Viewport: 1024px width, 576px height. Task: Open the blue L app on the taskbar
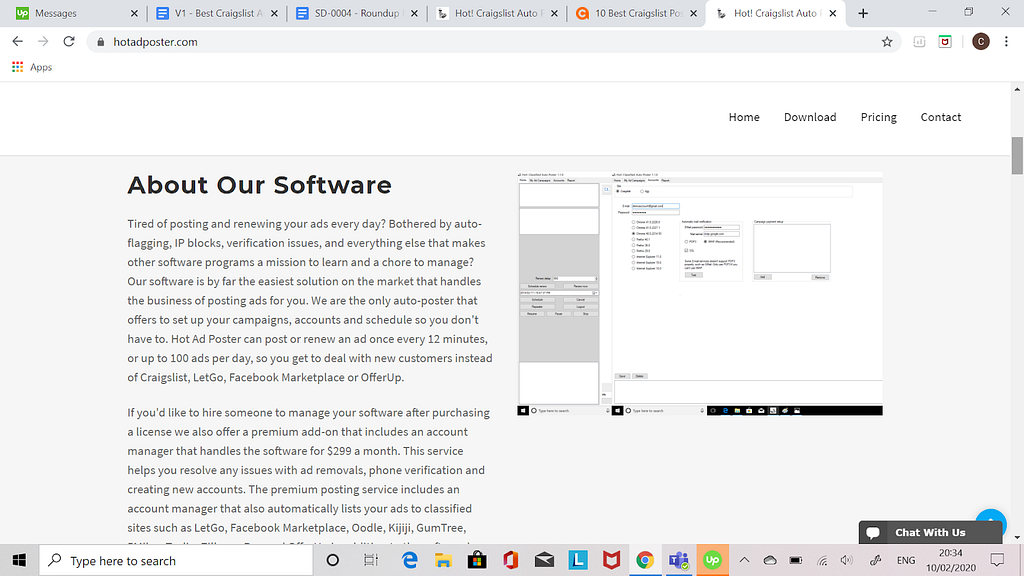[x=577, y=560]
